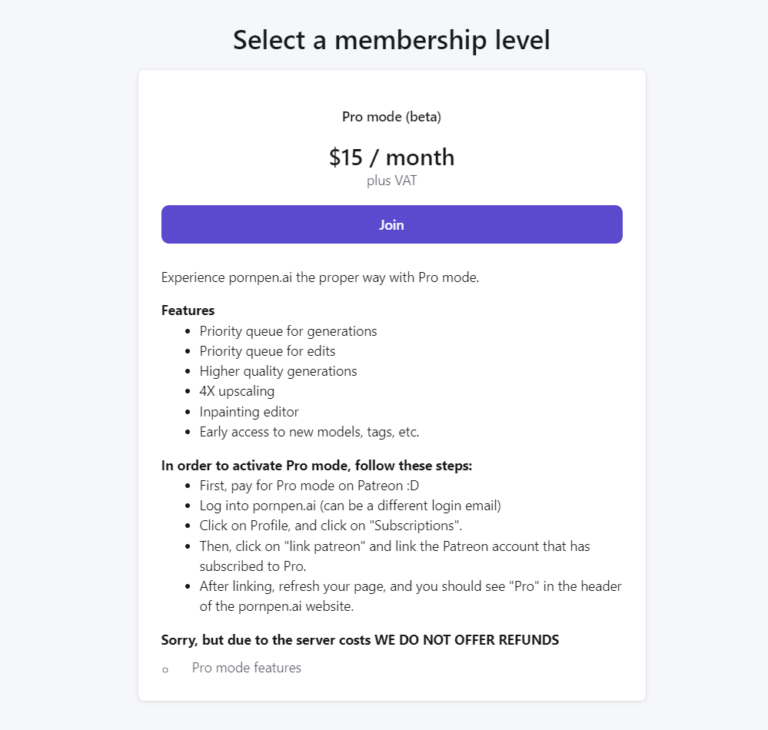The width and height of the screenshot is (768, 730).
Task: Click the "Click on Profile" step
Action: point(330,525)
